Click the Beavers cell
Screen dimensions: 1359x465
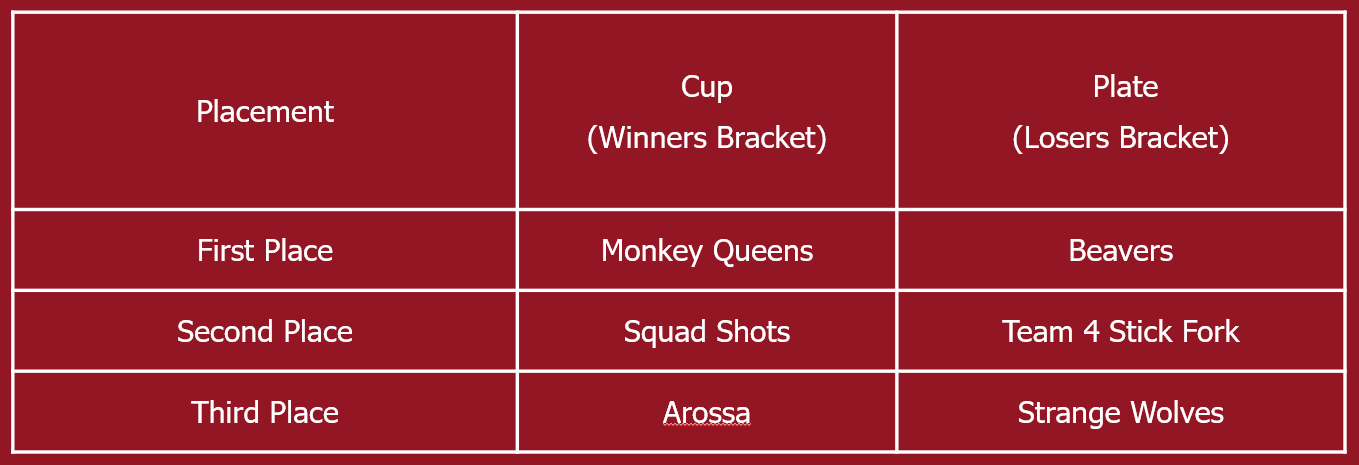click(1121, 250)
